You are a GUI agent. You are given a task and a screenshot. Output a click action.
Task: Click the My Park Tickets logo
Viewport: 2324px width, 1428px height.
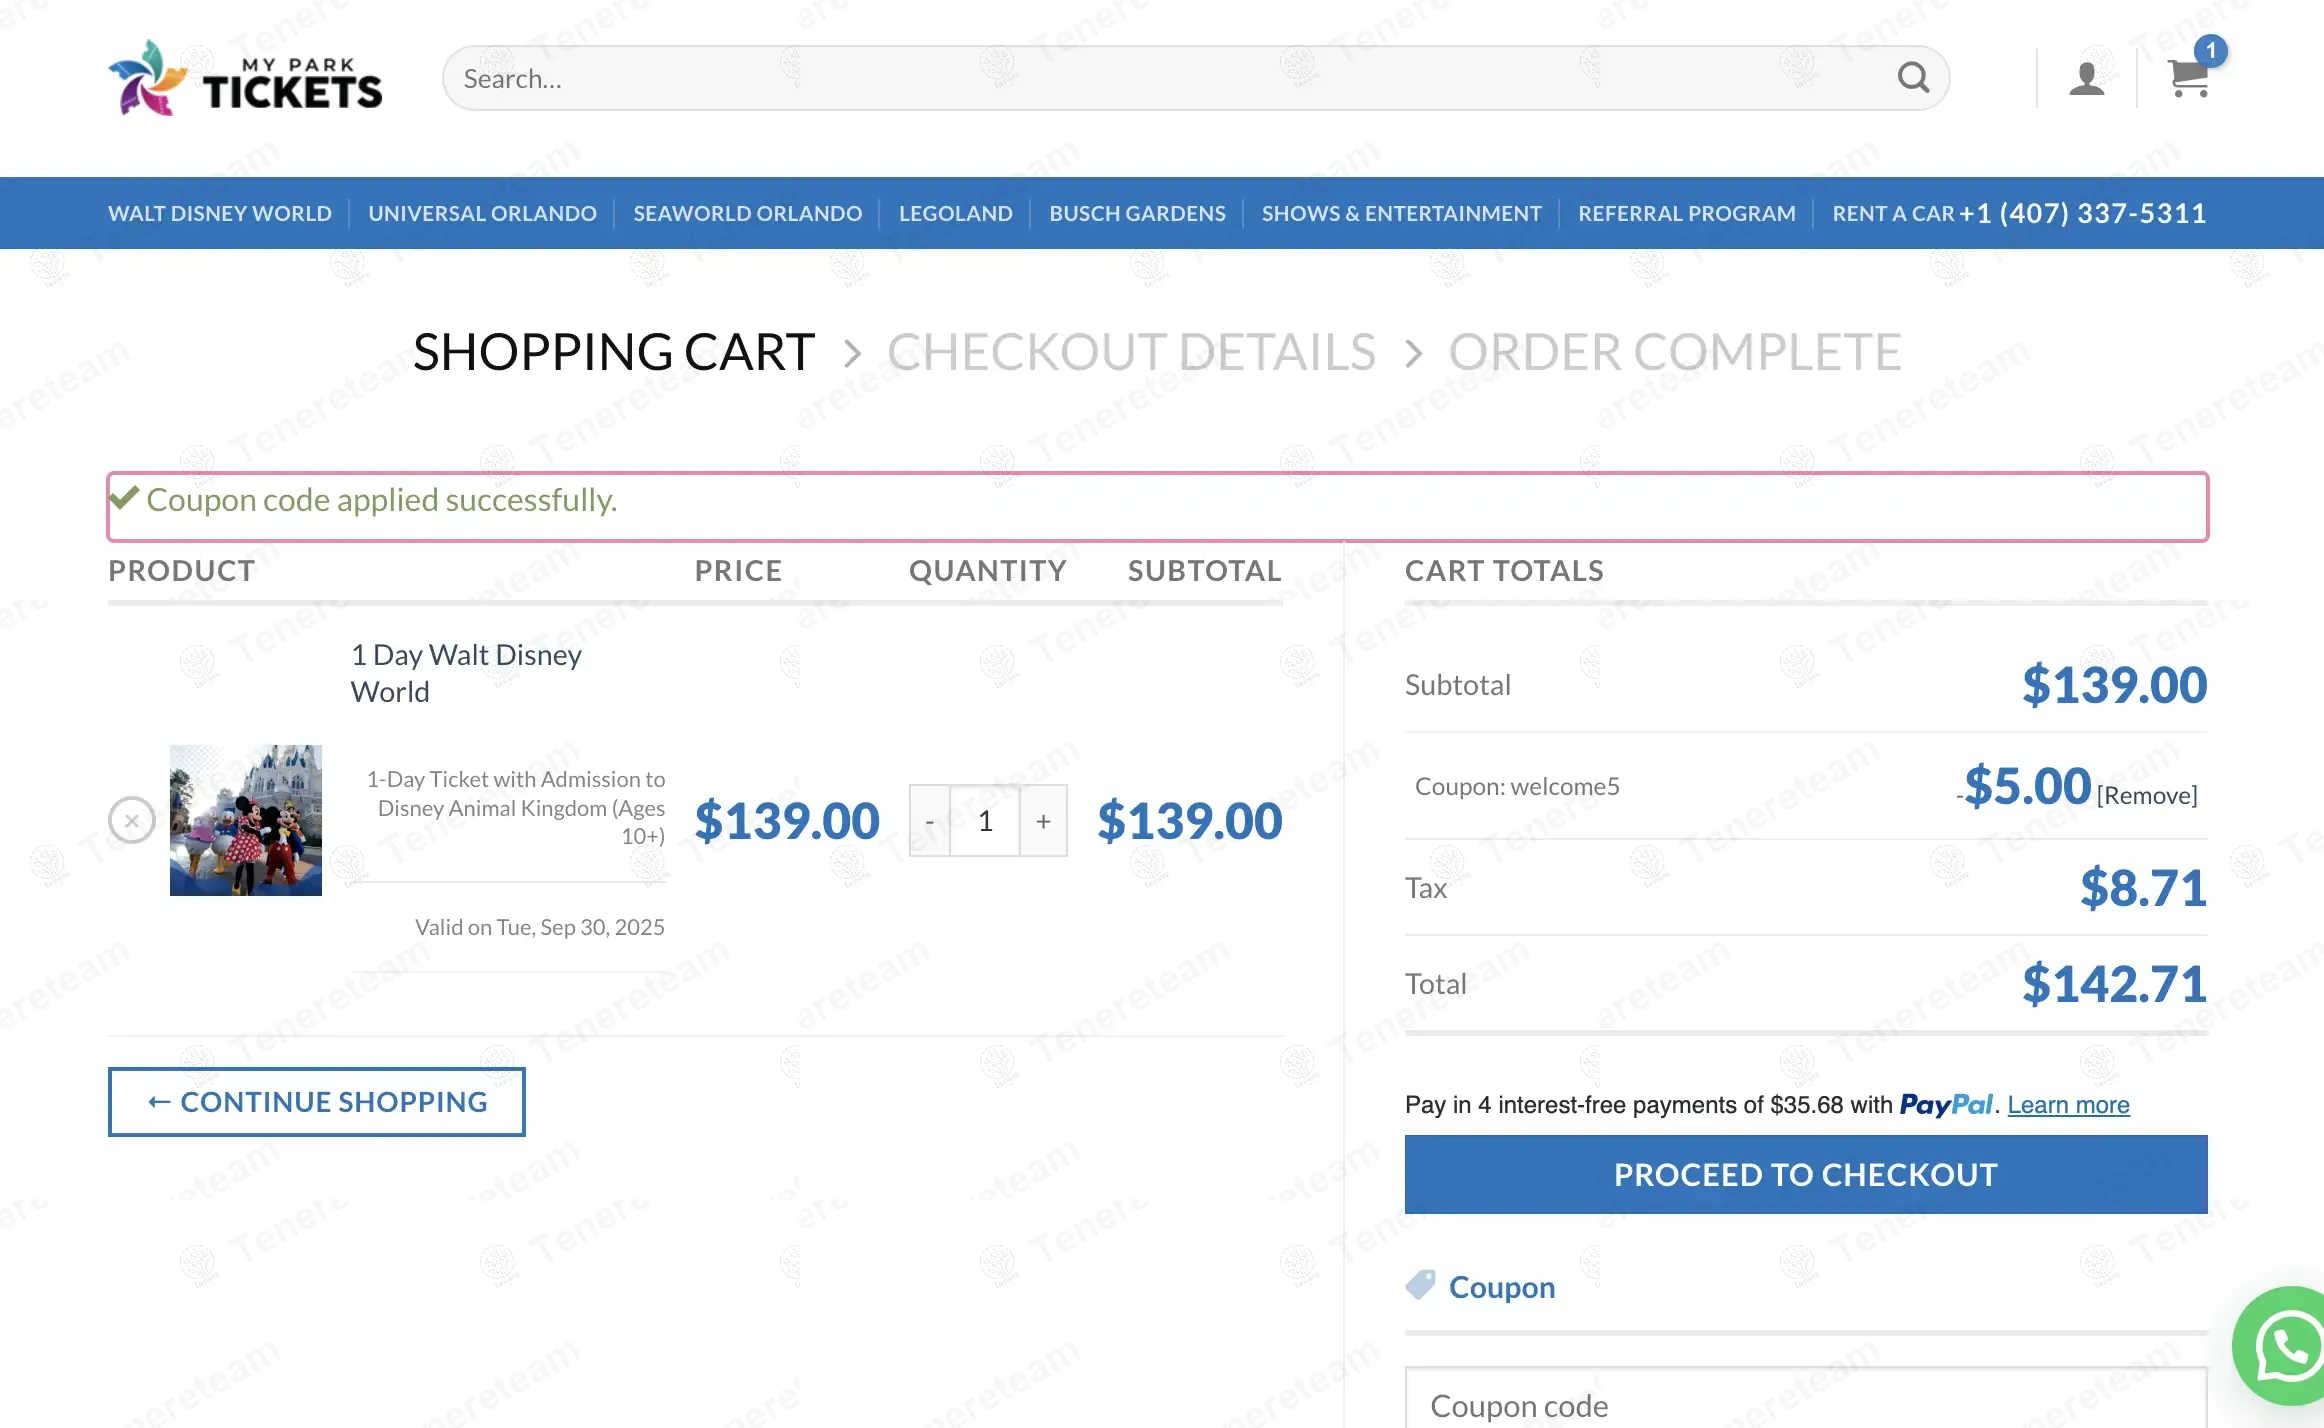(x=245, y=78)
